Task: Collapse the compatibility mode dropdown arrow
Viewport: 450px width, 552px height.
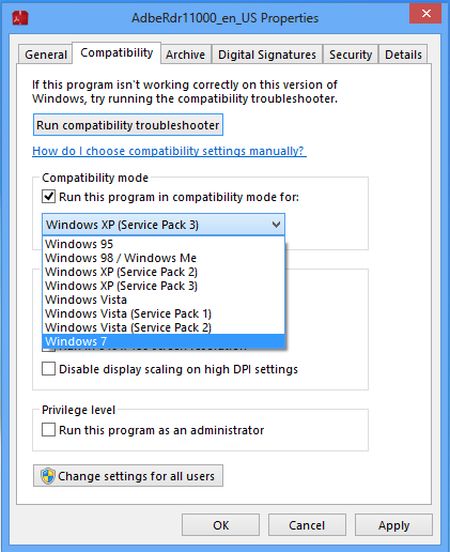Action: (276, 224)
